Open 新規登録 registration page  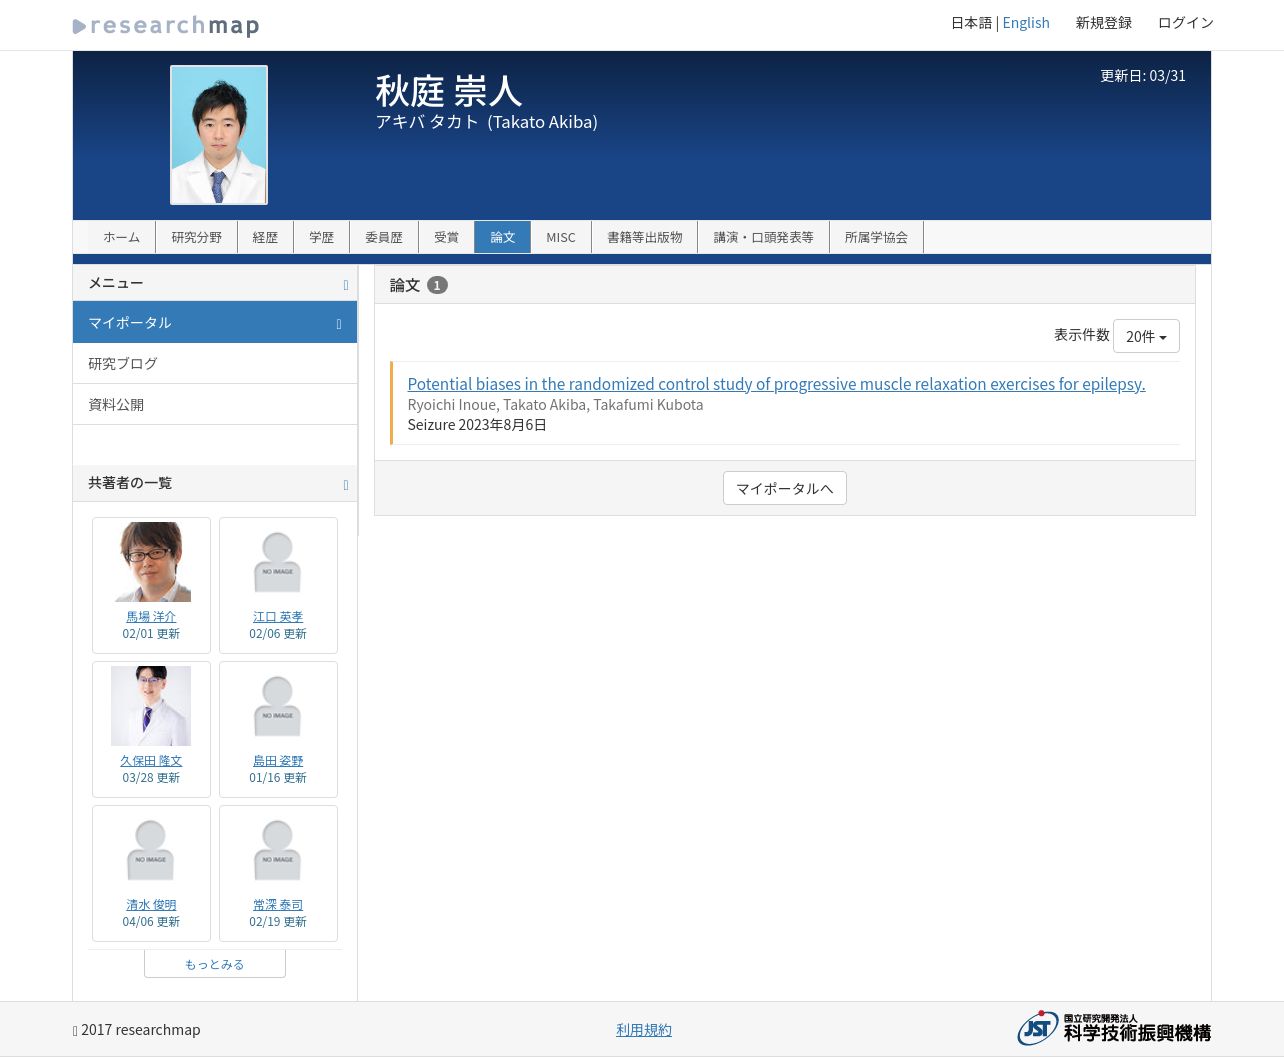pos(1104,22)
